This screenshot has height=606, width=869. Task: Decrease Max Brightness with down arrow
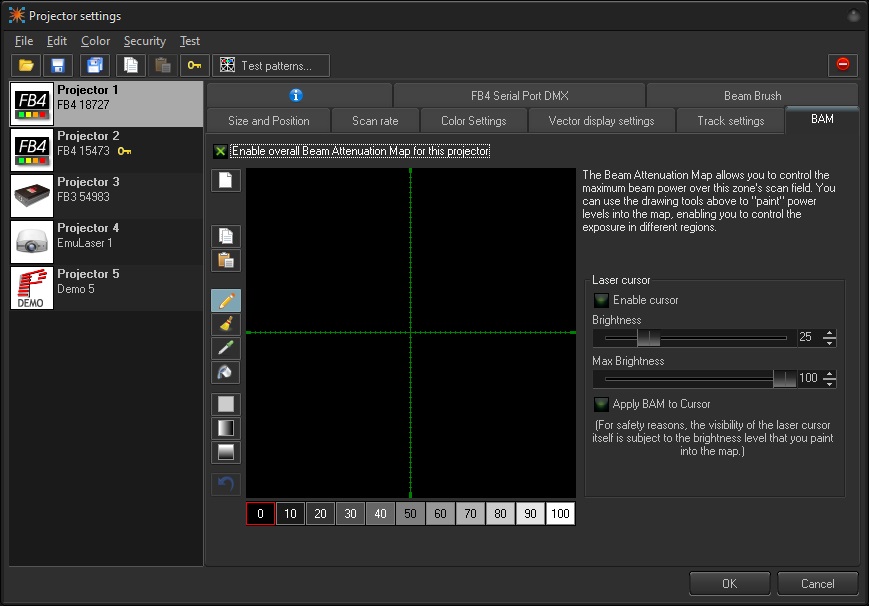click(829, 383)
